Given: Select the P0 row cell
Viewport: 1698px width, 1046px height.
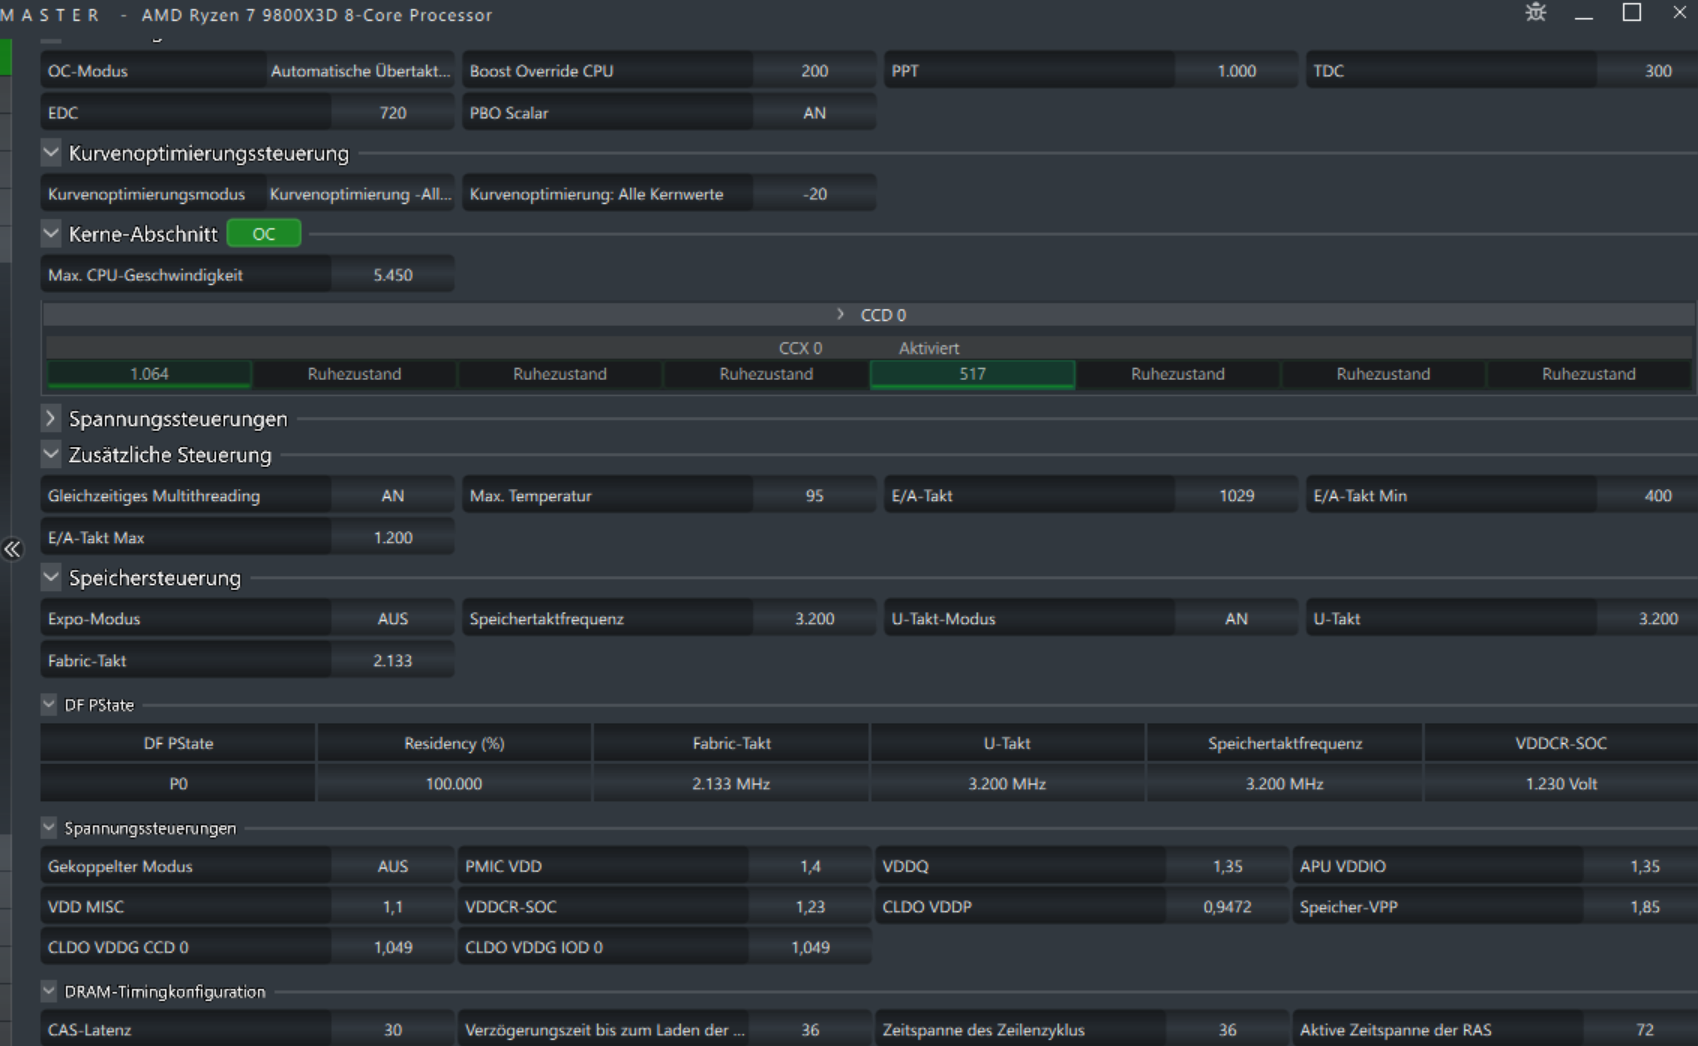Looking at the screenshot, I should pyautogui.click(x=178, y=784).
